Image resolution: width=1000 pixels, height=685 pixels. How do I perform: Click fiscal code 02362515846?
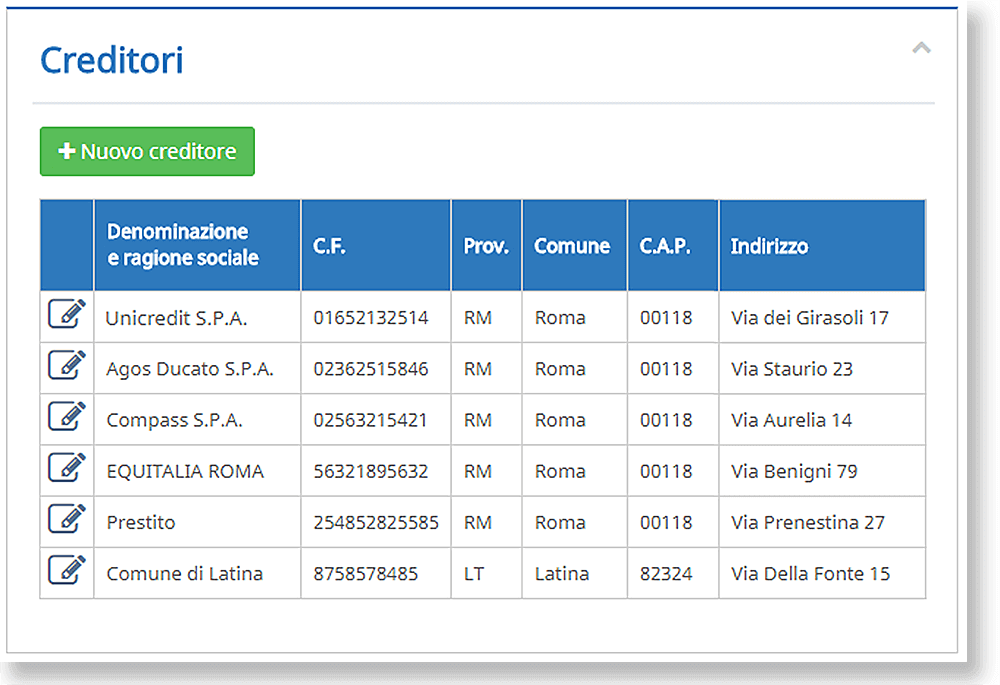click(x=371, y=369)
